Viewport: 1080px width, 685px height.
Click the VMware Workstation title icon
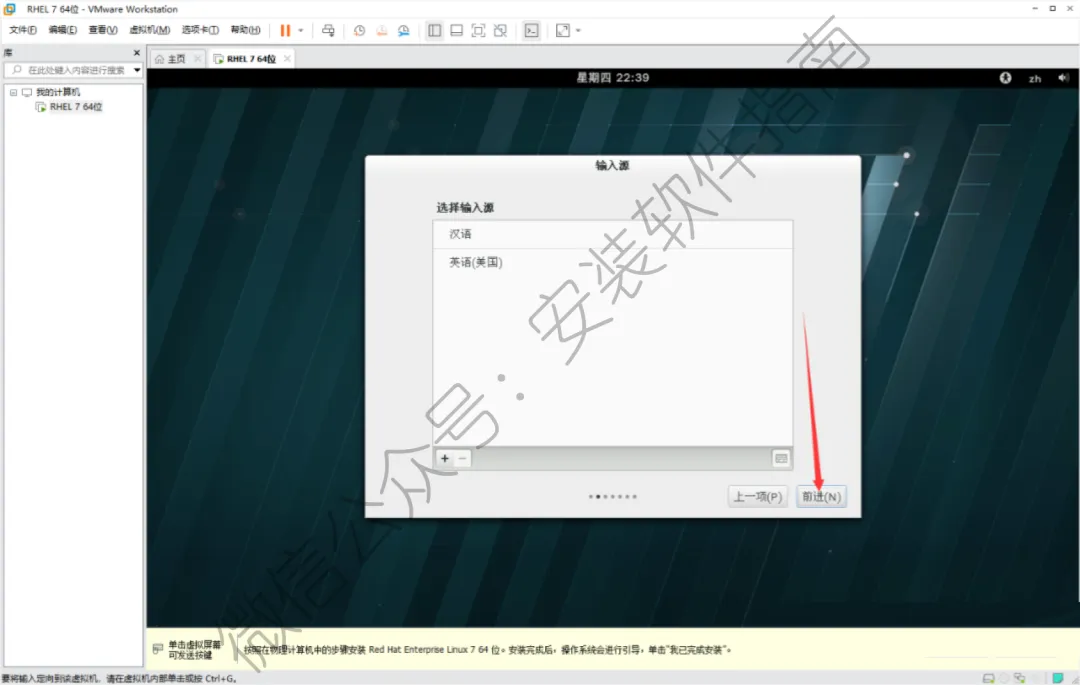(x=10, y=9)
